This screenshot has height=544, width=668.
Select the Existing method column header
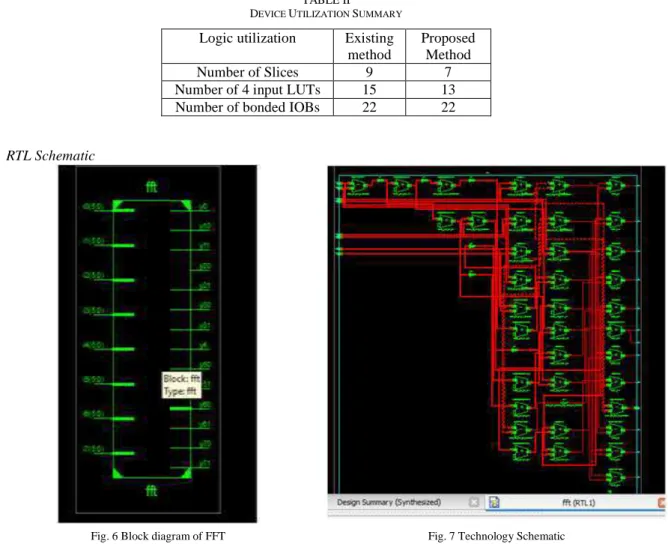[369, 46]
